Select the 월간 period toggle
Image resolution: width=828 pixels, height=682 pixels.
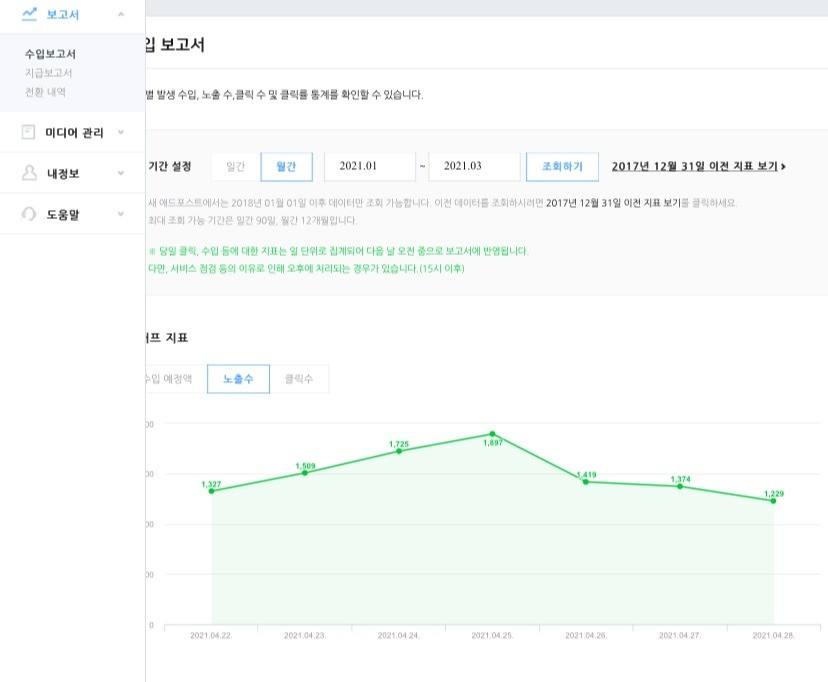286,166
